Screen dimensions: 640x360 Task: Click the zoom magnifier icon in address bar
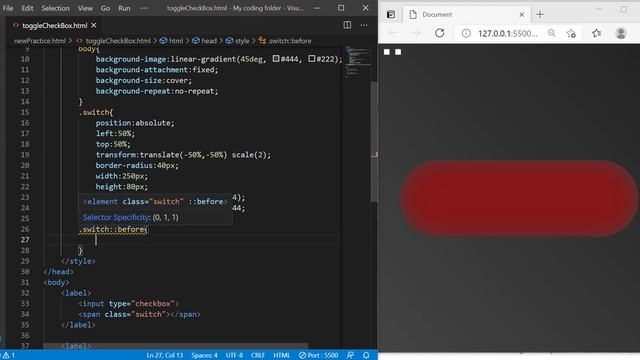coord(551,33)
